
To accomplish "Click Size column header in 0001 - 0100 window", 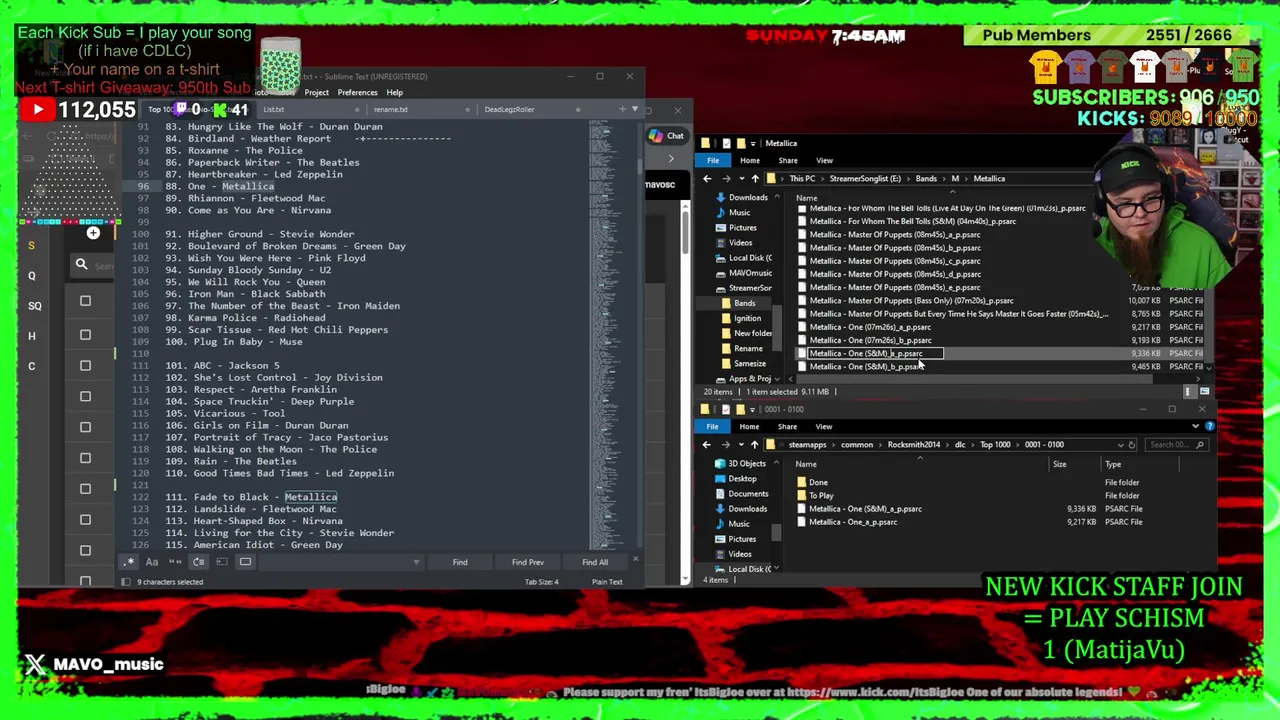I will [x=1059, y=464].
